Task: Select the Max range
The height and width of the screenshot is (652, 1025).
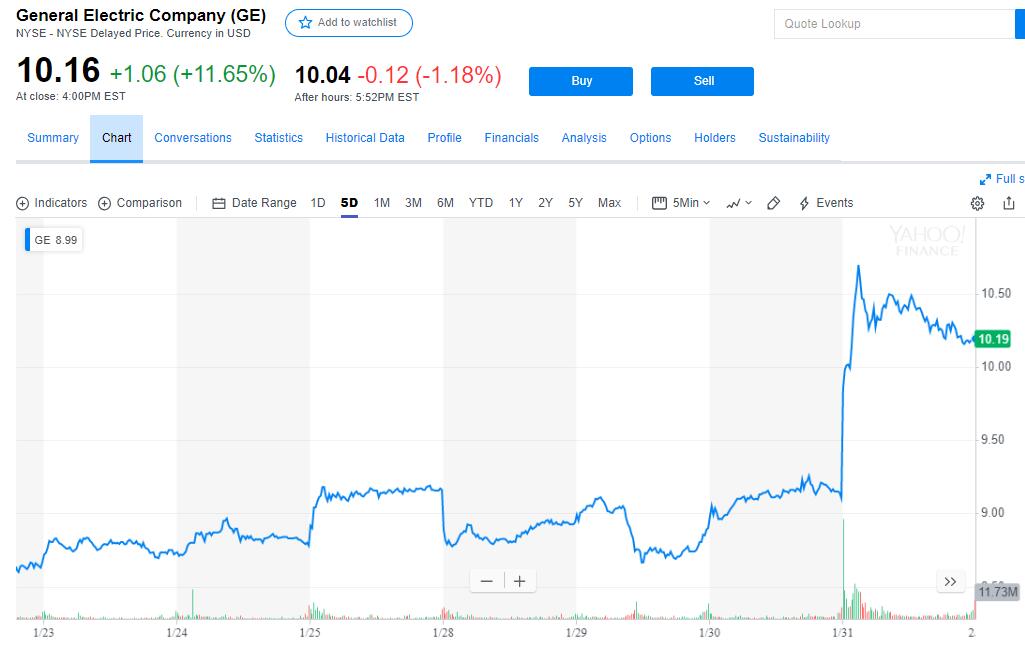Action: click(609, 203)
